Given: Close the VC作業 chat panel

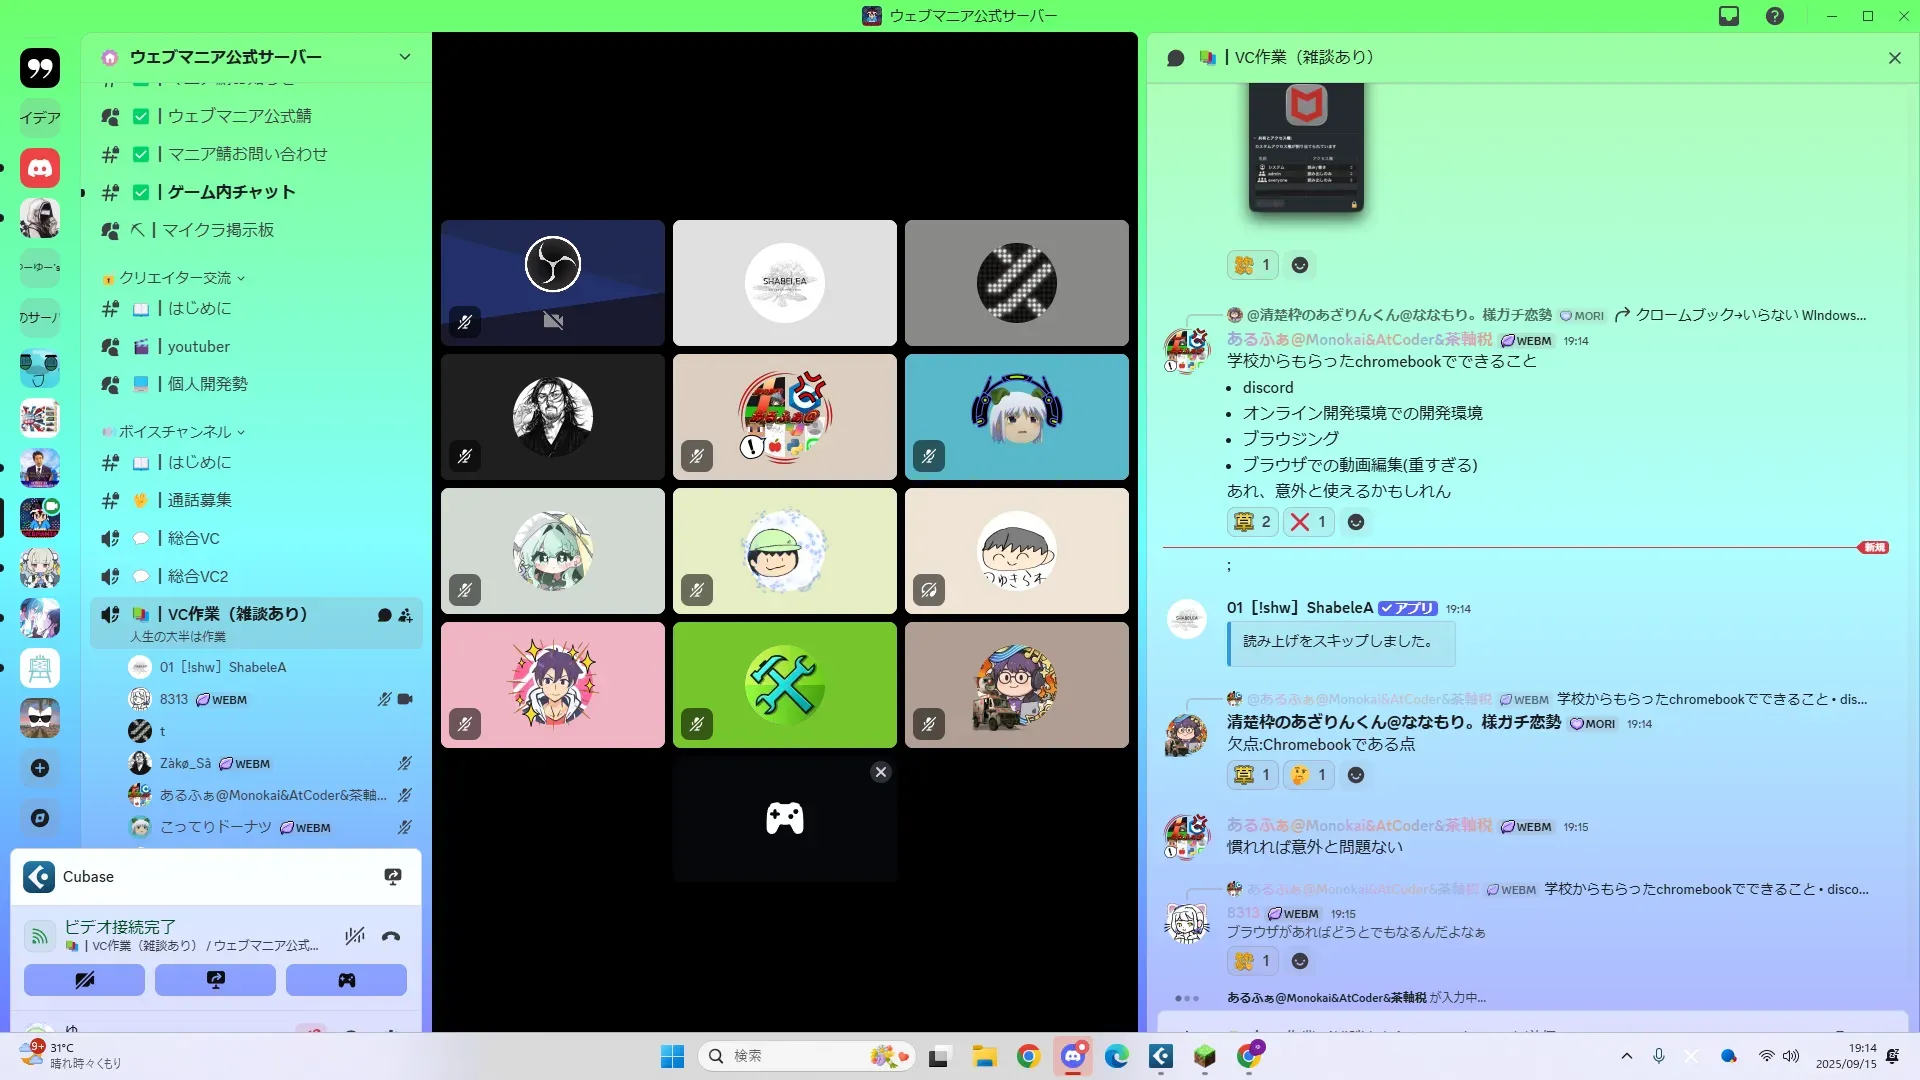Looking at the screenshot, I should [x=1894, y=58].
